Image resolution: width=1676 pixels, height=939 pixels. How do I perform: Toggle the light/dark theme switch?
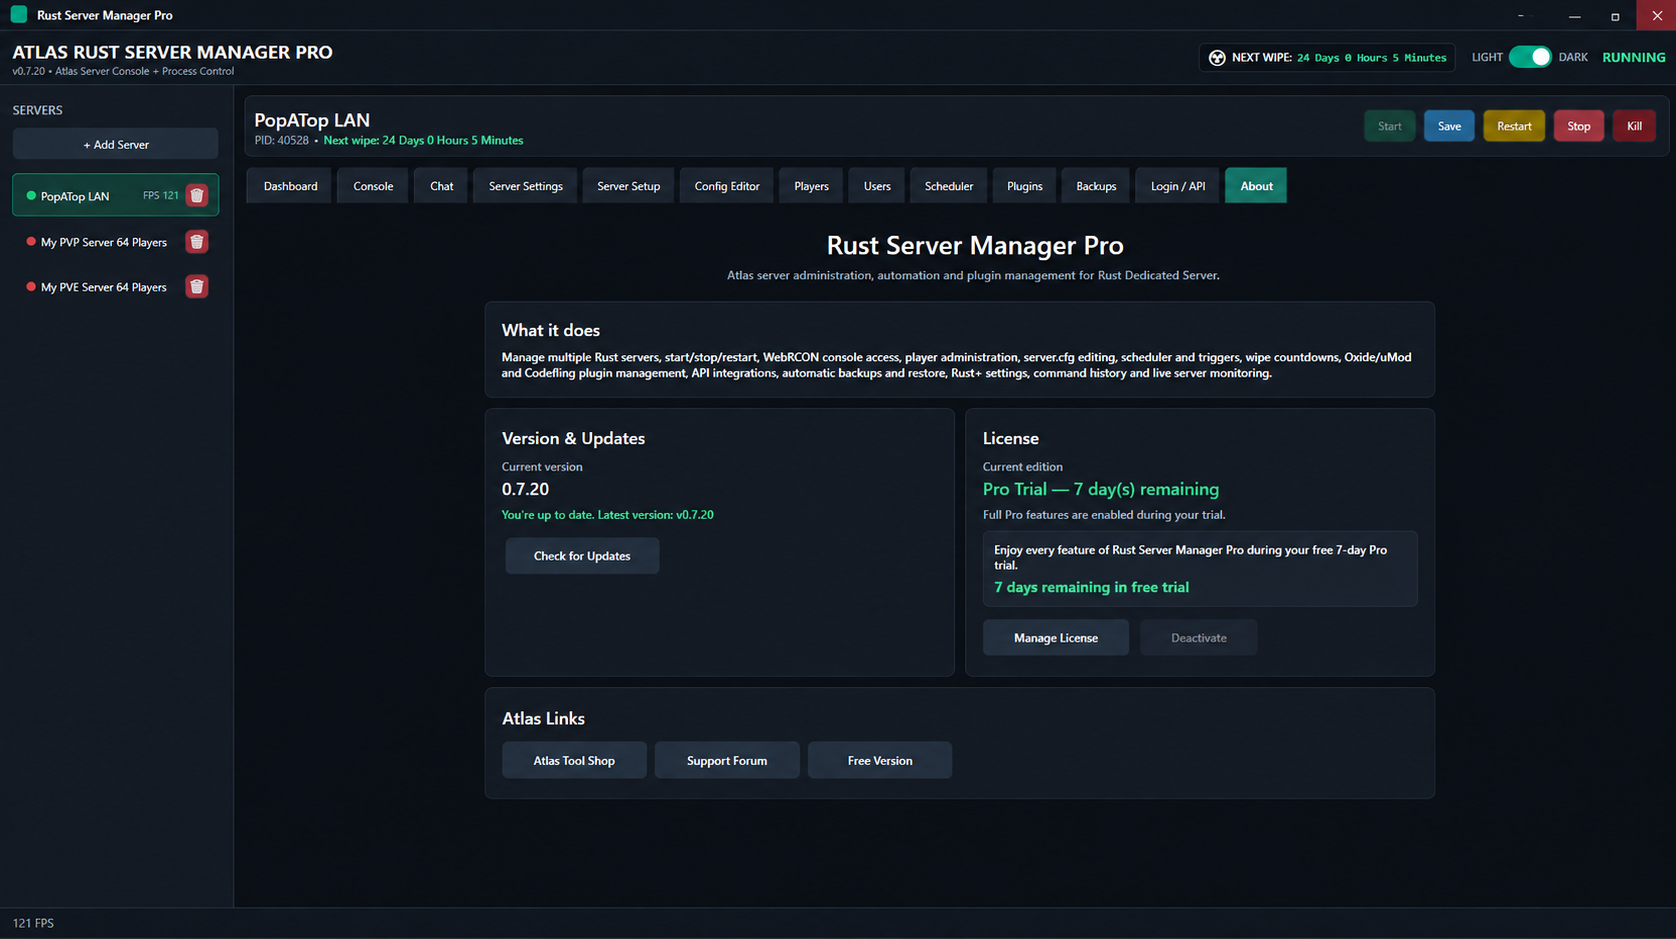1530,57
